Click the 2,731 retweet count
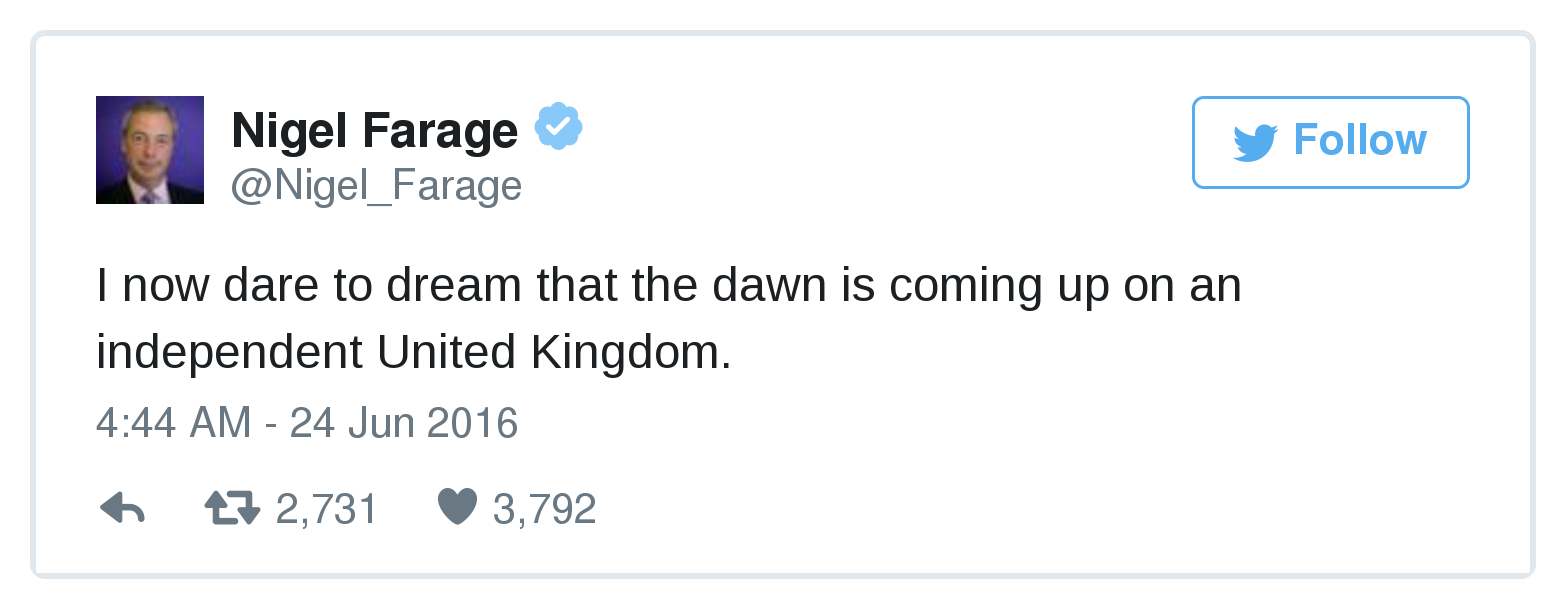This screenshot has width=1566, height=609. click(327, 509)
